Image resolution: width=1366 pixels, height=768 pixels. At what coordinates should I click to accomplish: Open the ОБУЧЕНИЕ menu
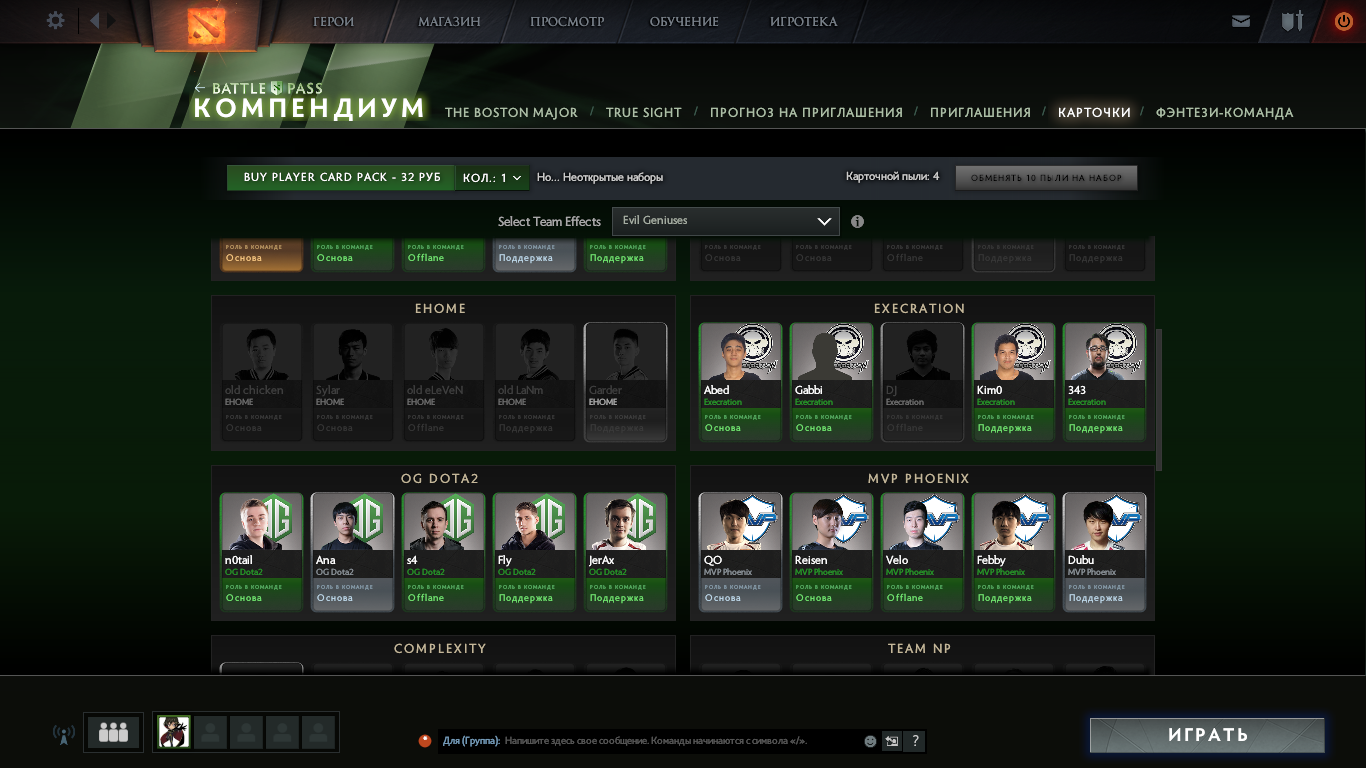684,22
